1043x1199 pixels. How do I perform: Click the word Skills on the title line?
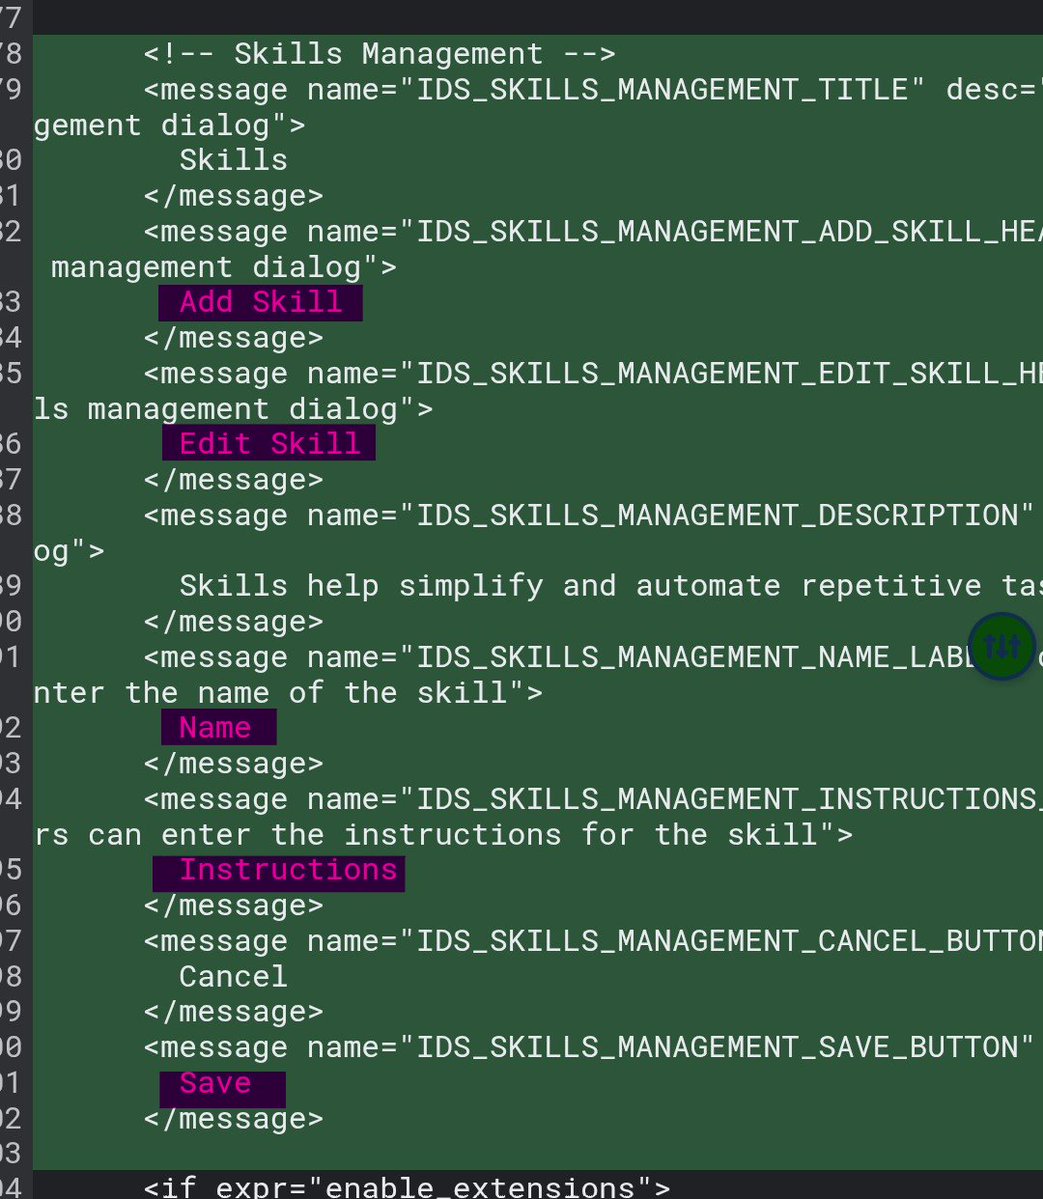232,160
